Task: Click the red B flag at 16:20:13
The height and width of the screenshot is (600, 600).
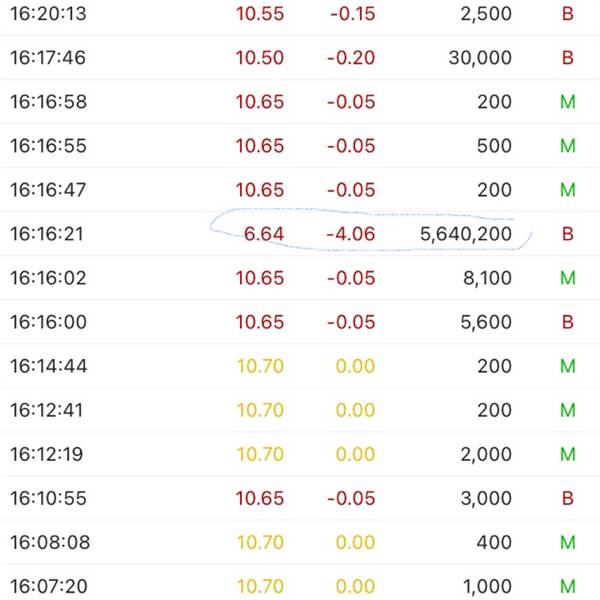Action: (567, 14)
